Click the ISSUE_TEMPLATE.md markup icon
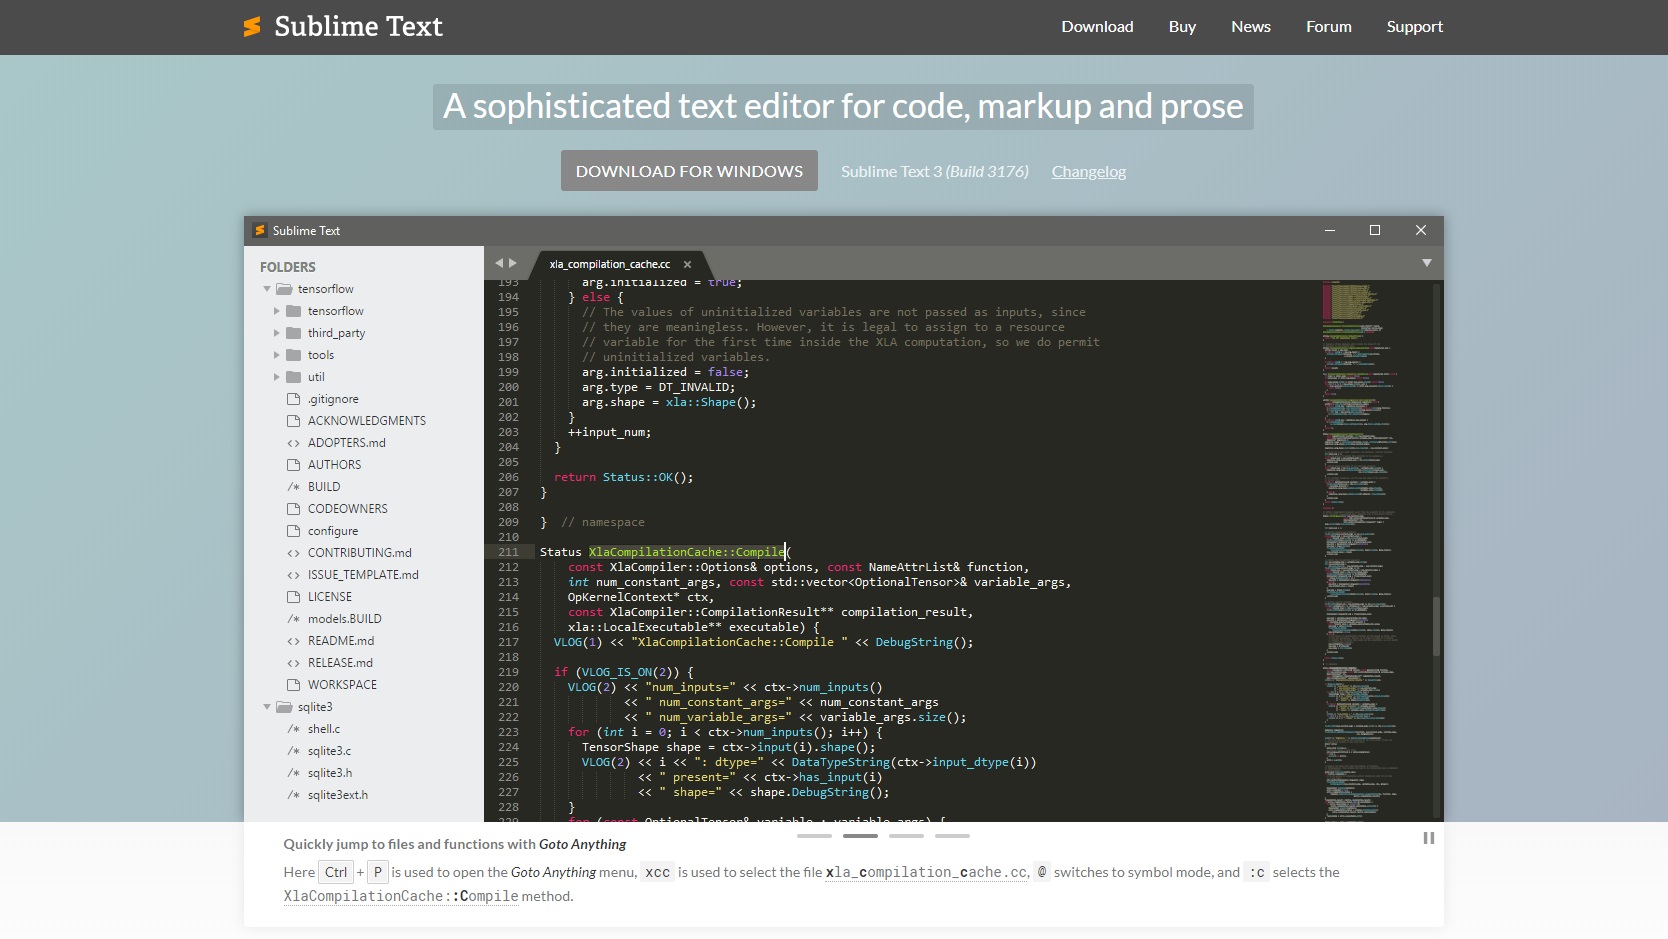Viewport: 1668px width, 939px height. coord(294,575)
